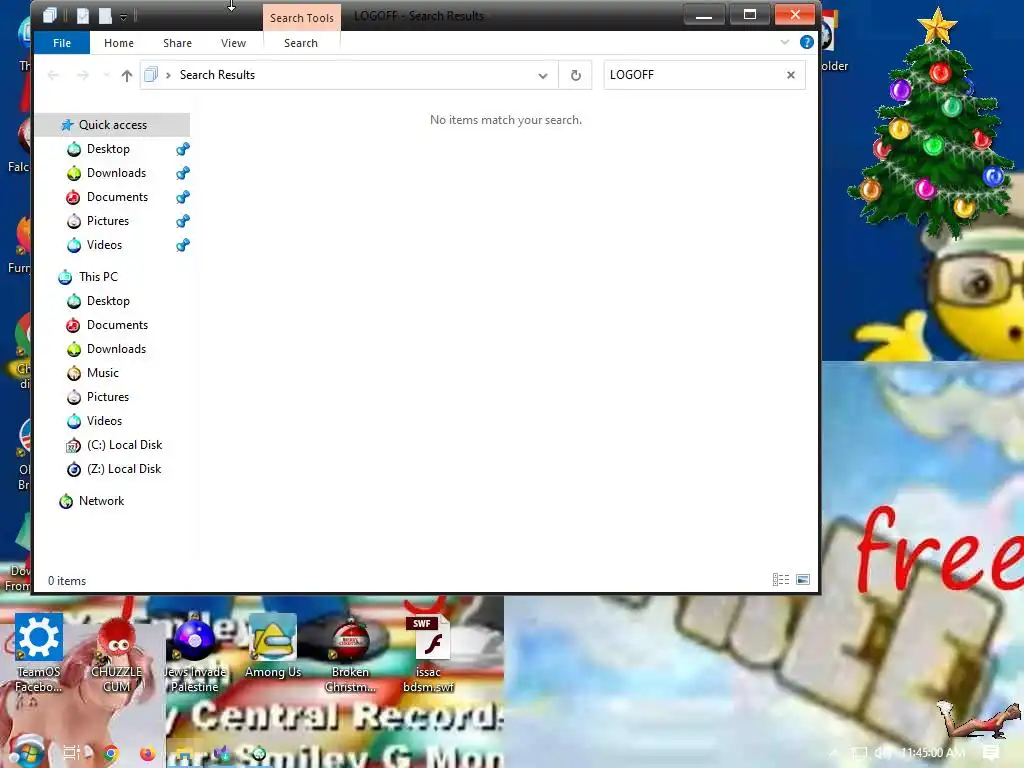Switch to the Share ribbon tab
Viewport: 1024px width, 768px height.
(177, 43)
